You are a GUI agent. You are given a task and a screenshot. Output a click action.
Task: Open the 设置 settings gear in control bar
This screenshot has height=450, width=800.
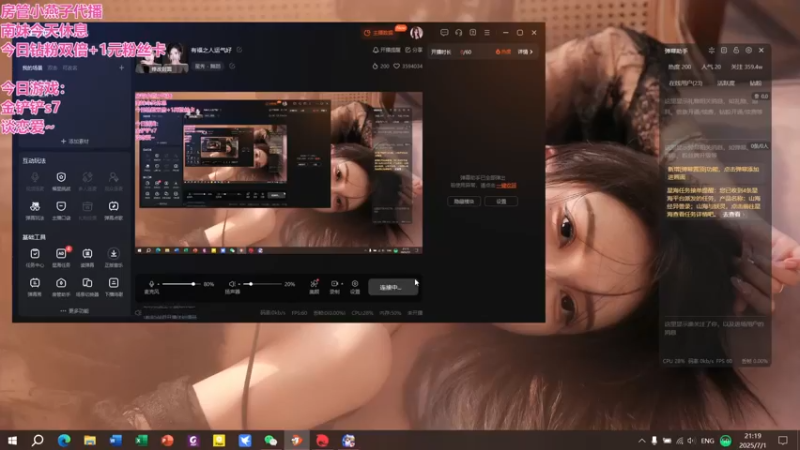click(x=355, y=286)
